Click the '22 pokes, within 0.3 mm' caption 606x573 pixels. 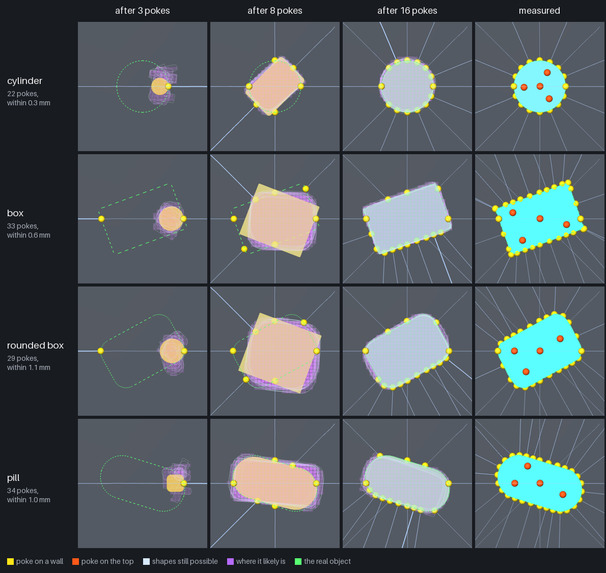(x=29, y=98)
